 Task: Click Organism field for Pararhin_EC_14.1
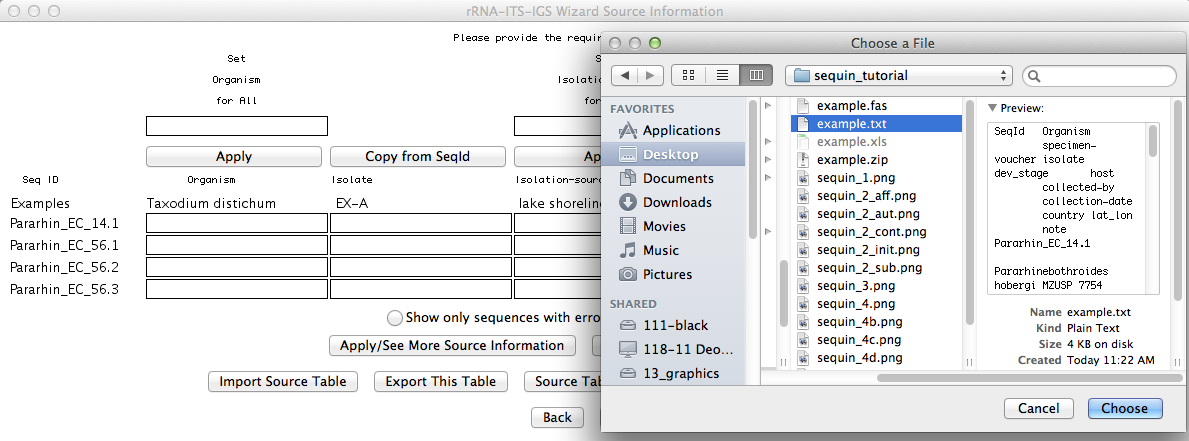237,224
